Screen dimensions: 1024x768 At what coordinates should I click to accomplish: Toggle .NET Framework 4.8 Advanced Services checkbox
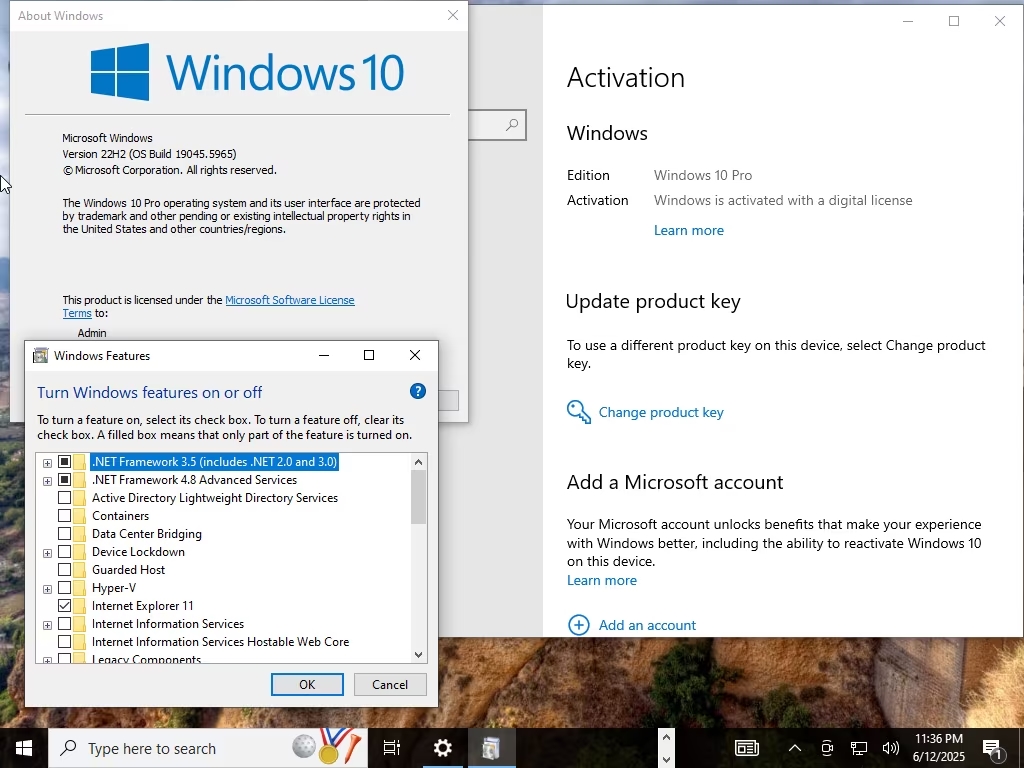pyautogui.click(x=64, y=480)
